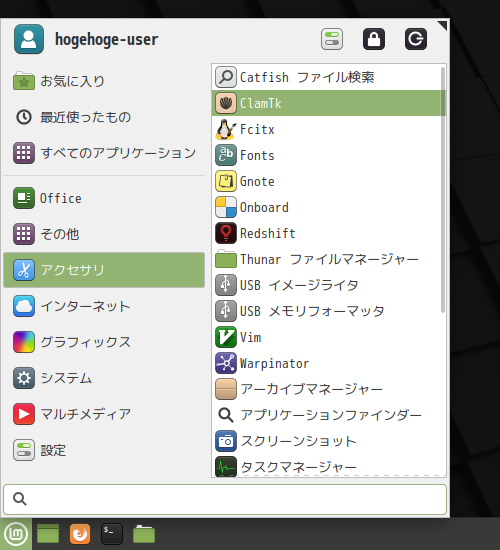Open Catfish ファイル検索 magnifier icon
Screen dimensions: 500x550
(226, 77)
